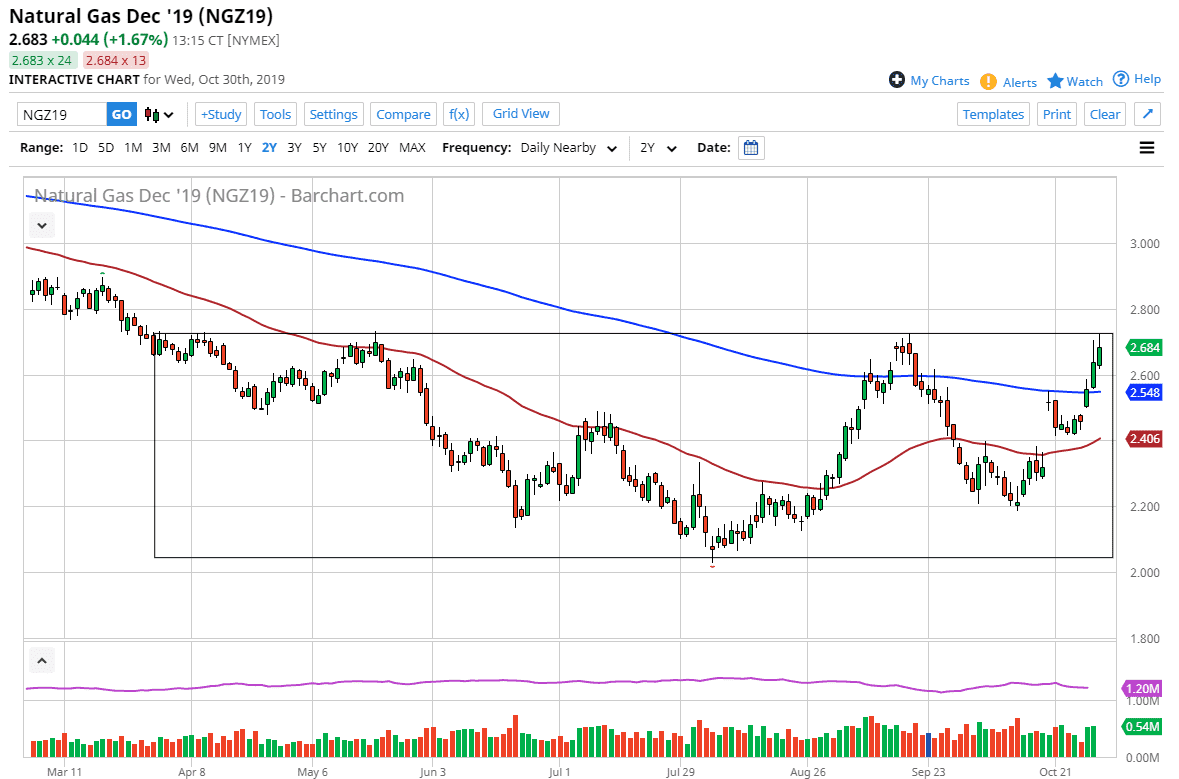The width and height of the screenshot is (1179, 779).
Task: Select the 1Y range option
Action: (x=244, y=148)
